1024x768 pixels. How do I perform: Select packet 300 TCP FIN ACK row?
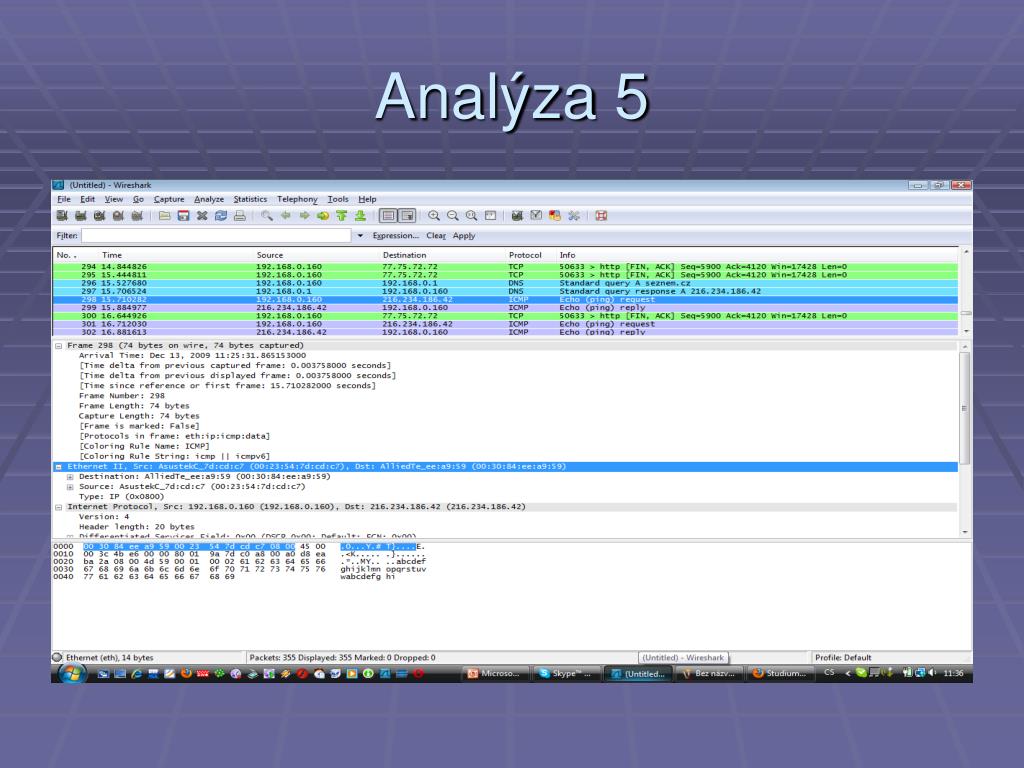tap(505, 316)
